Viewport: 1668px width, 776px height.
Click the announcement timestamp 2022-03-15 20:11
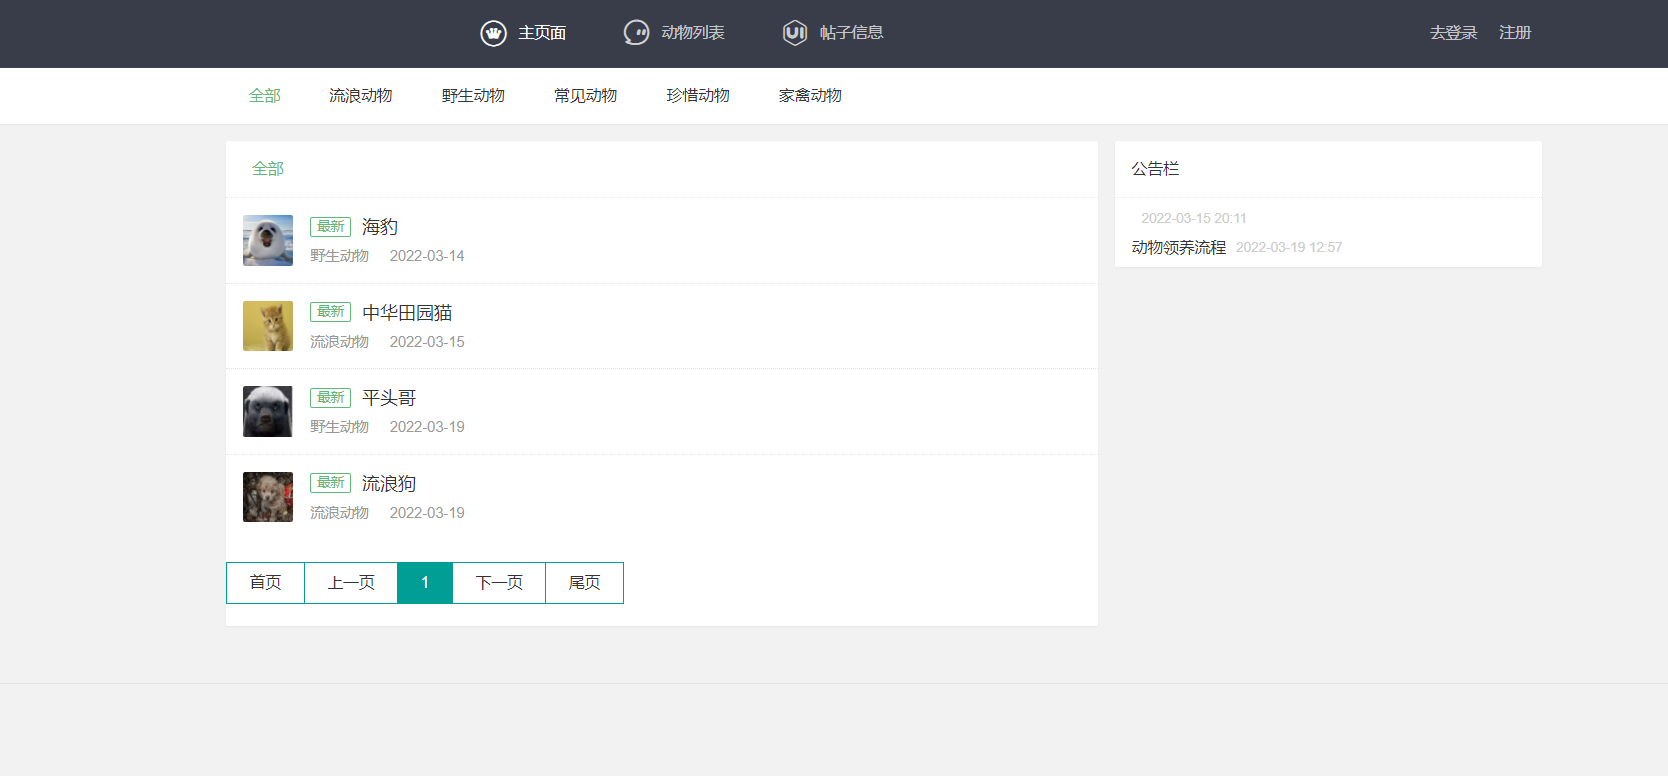1194,218
